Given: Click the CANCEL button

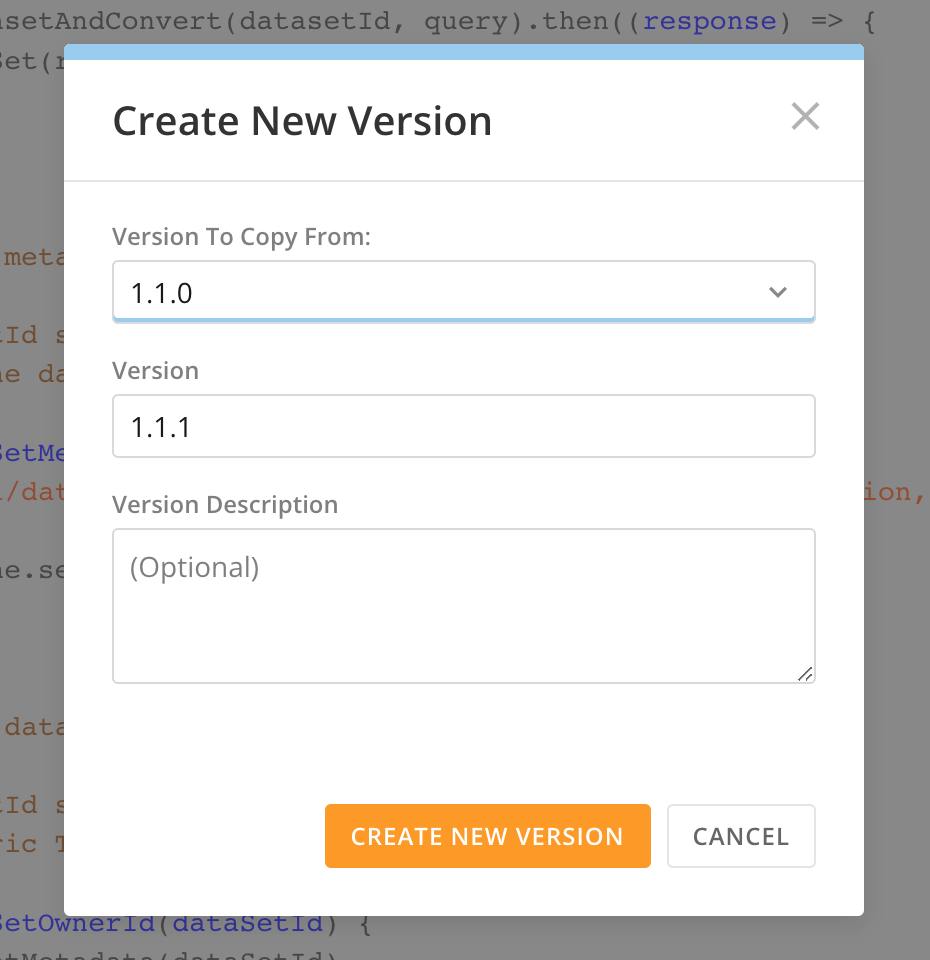Looking at the screenshot, I should 741,836.
